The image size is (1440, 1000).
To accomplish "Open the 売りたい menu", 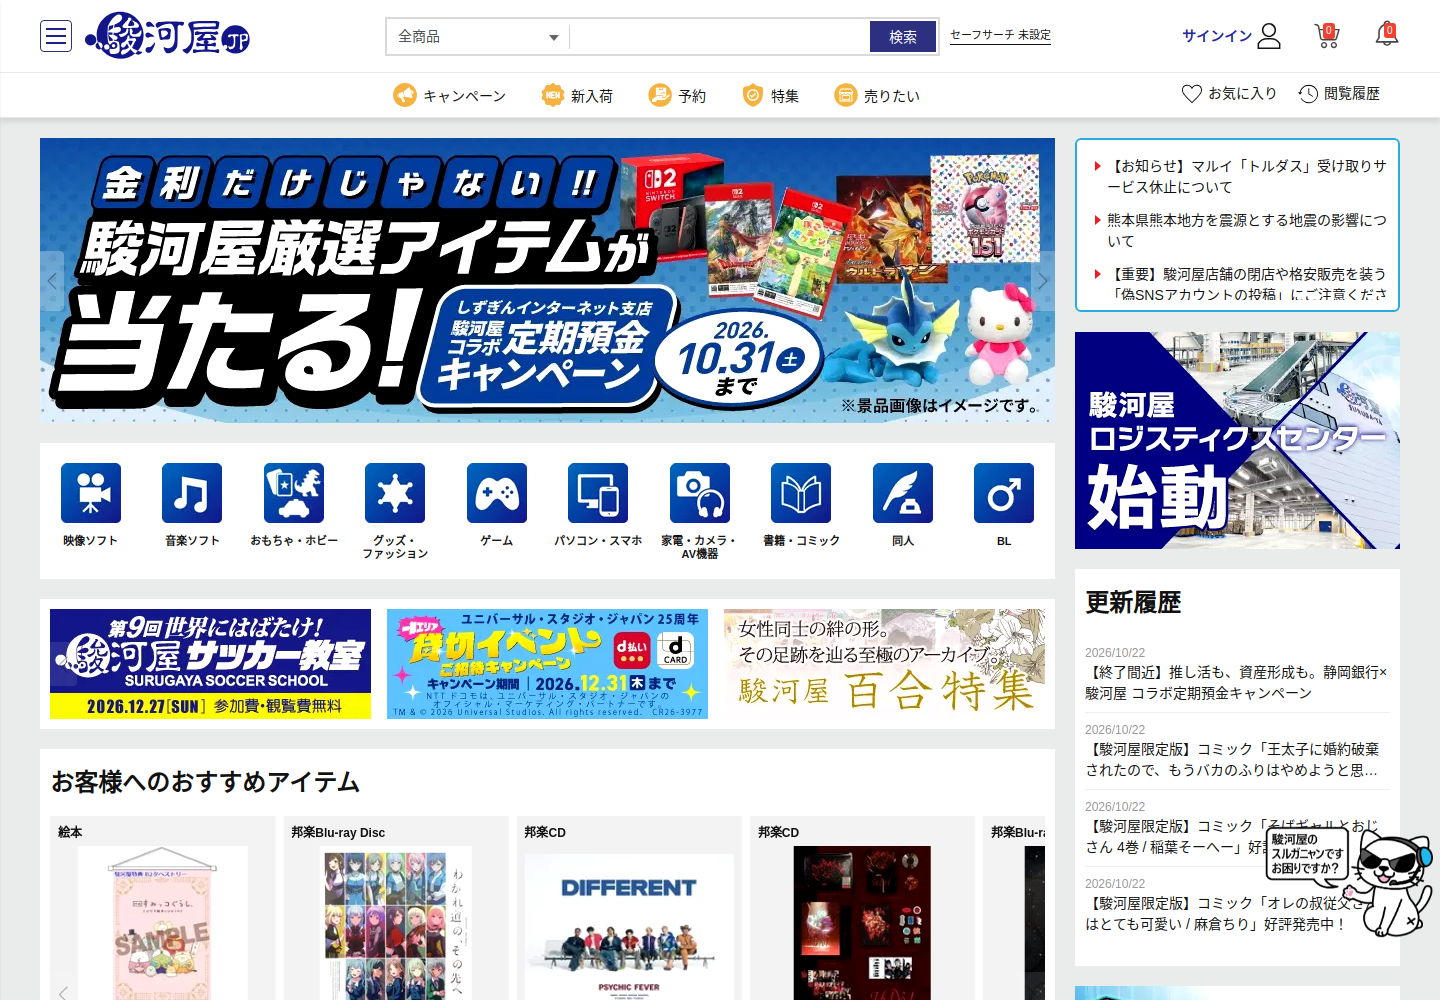I will coord(877,95).
